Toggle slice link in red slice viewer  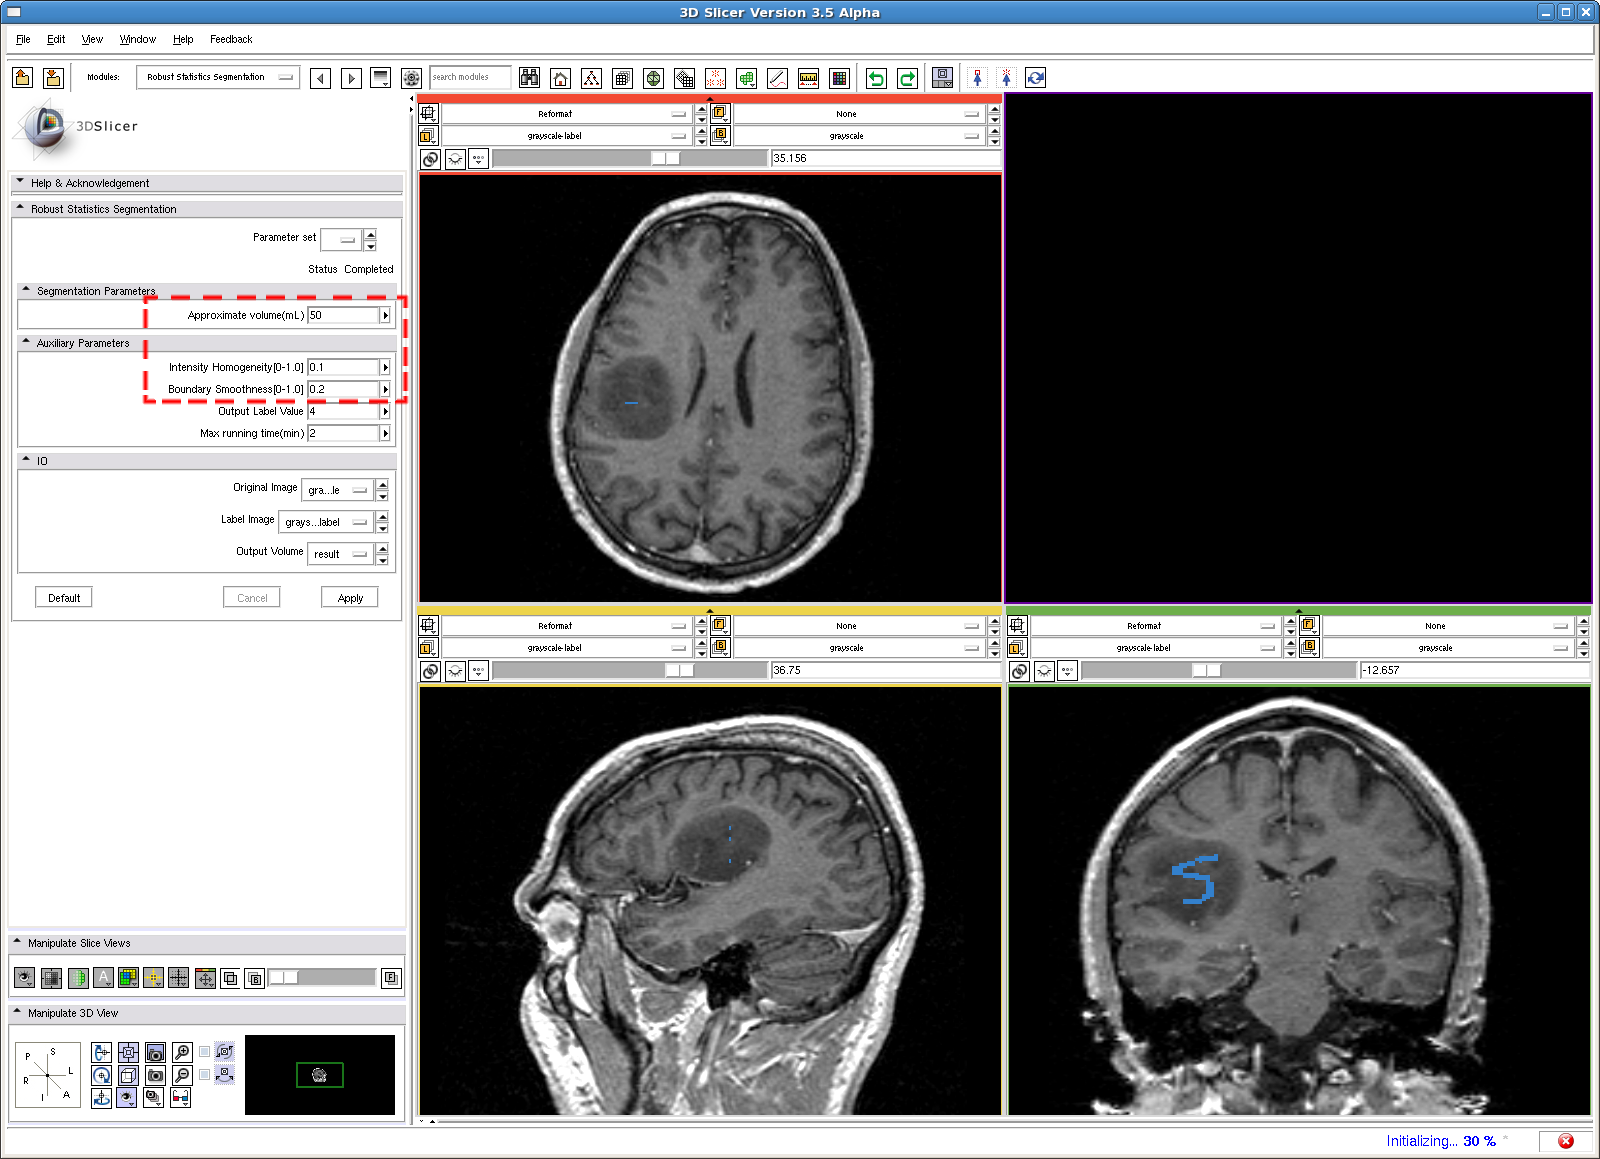(x=430, y=159)
